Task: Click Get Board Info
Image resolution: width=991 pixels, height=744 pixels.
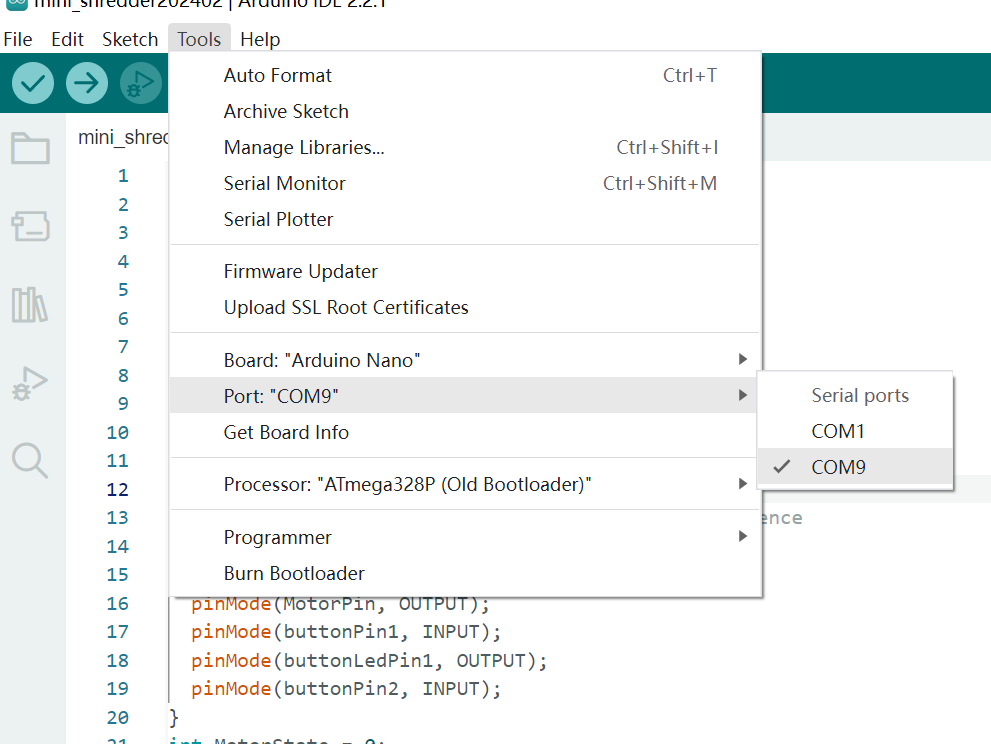Action: 286,433
